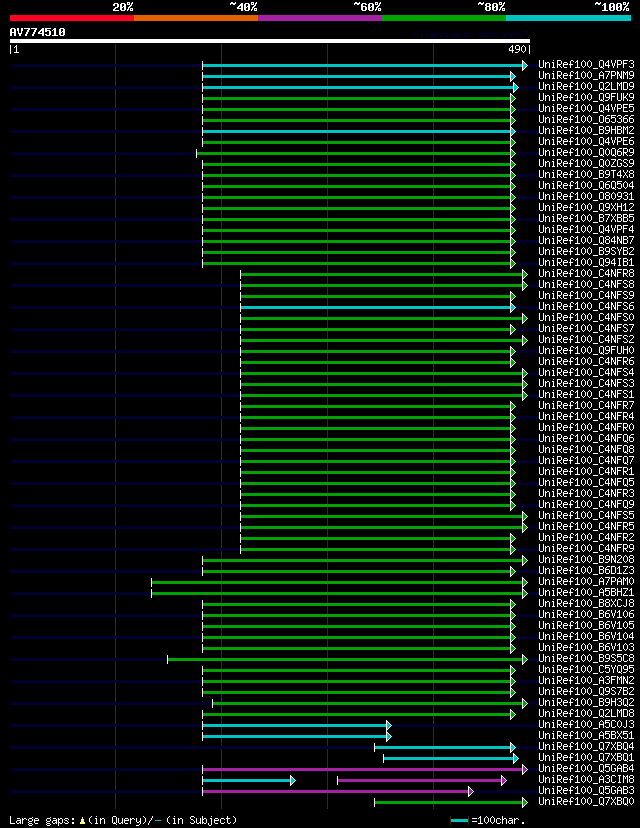This screenshot has width=640, height=828.
Task: Open the UniRef100_Q9FUK9 hit label
Action: point(586,98)
